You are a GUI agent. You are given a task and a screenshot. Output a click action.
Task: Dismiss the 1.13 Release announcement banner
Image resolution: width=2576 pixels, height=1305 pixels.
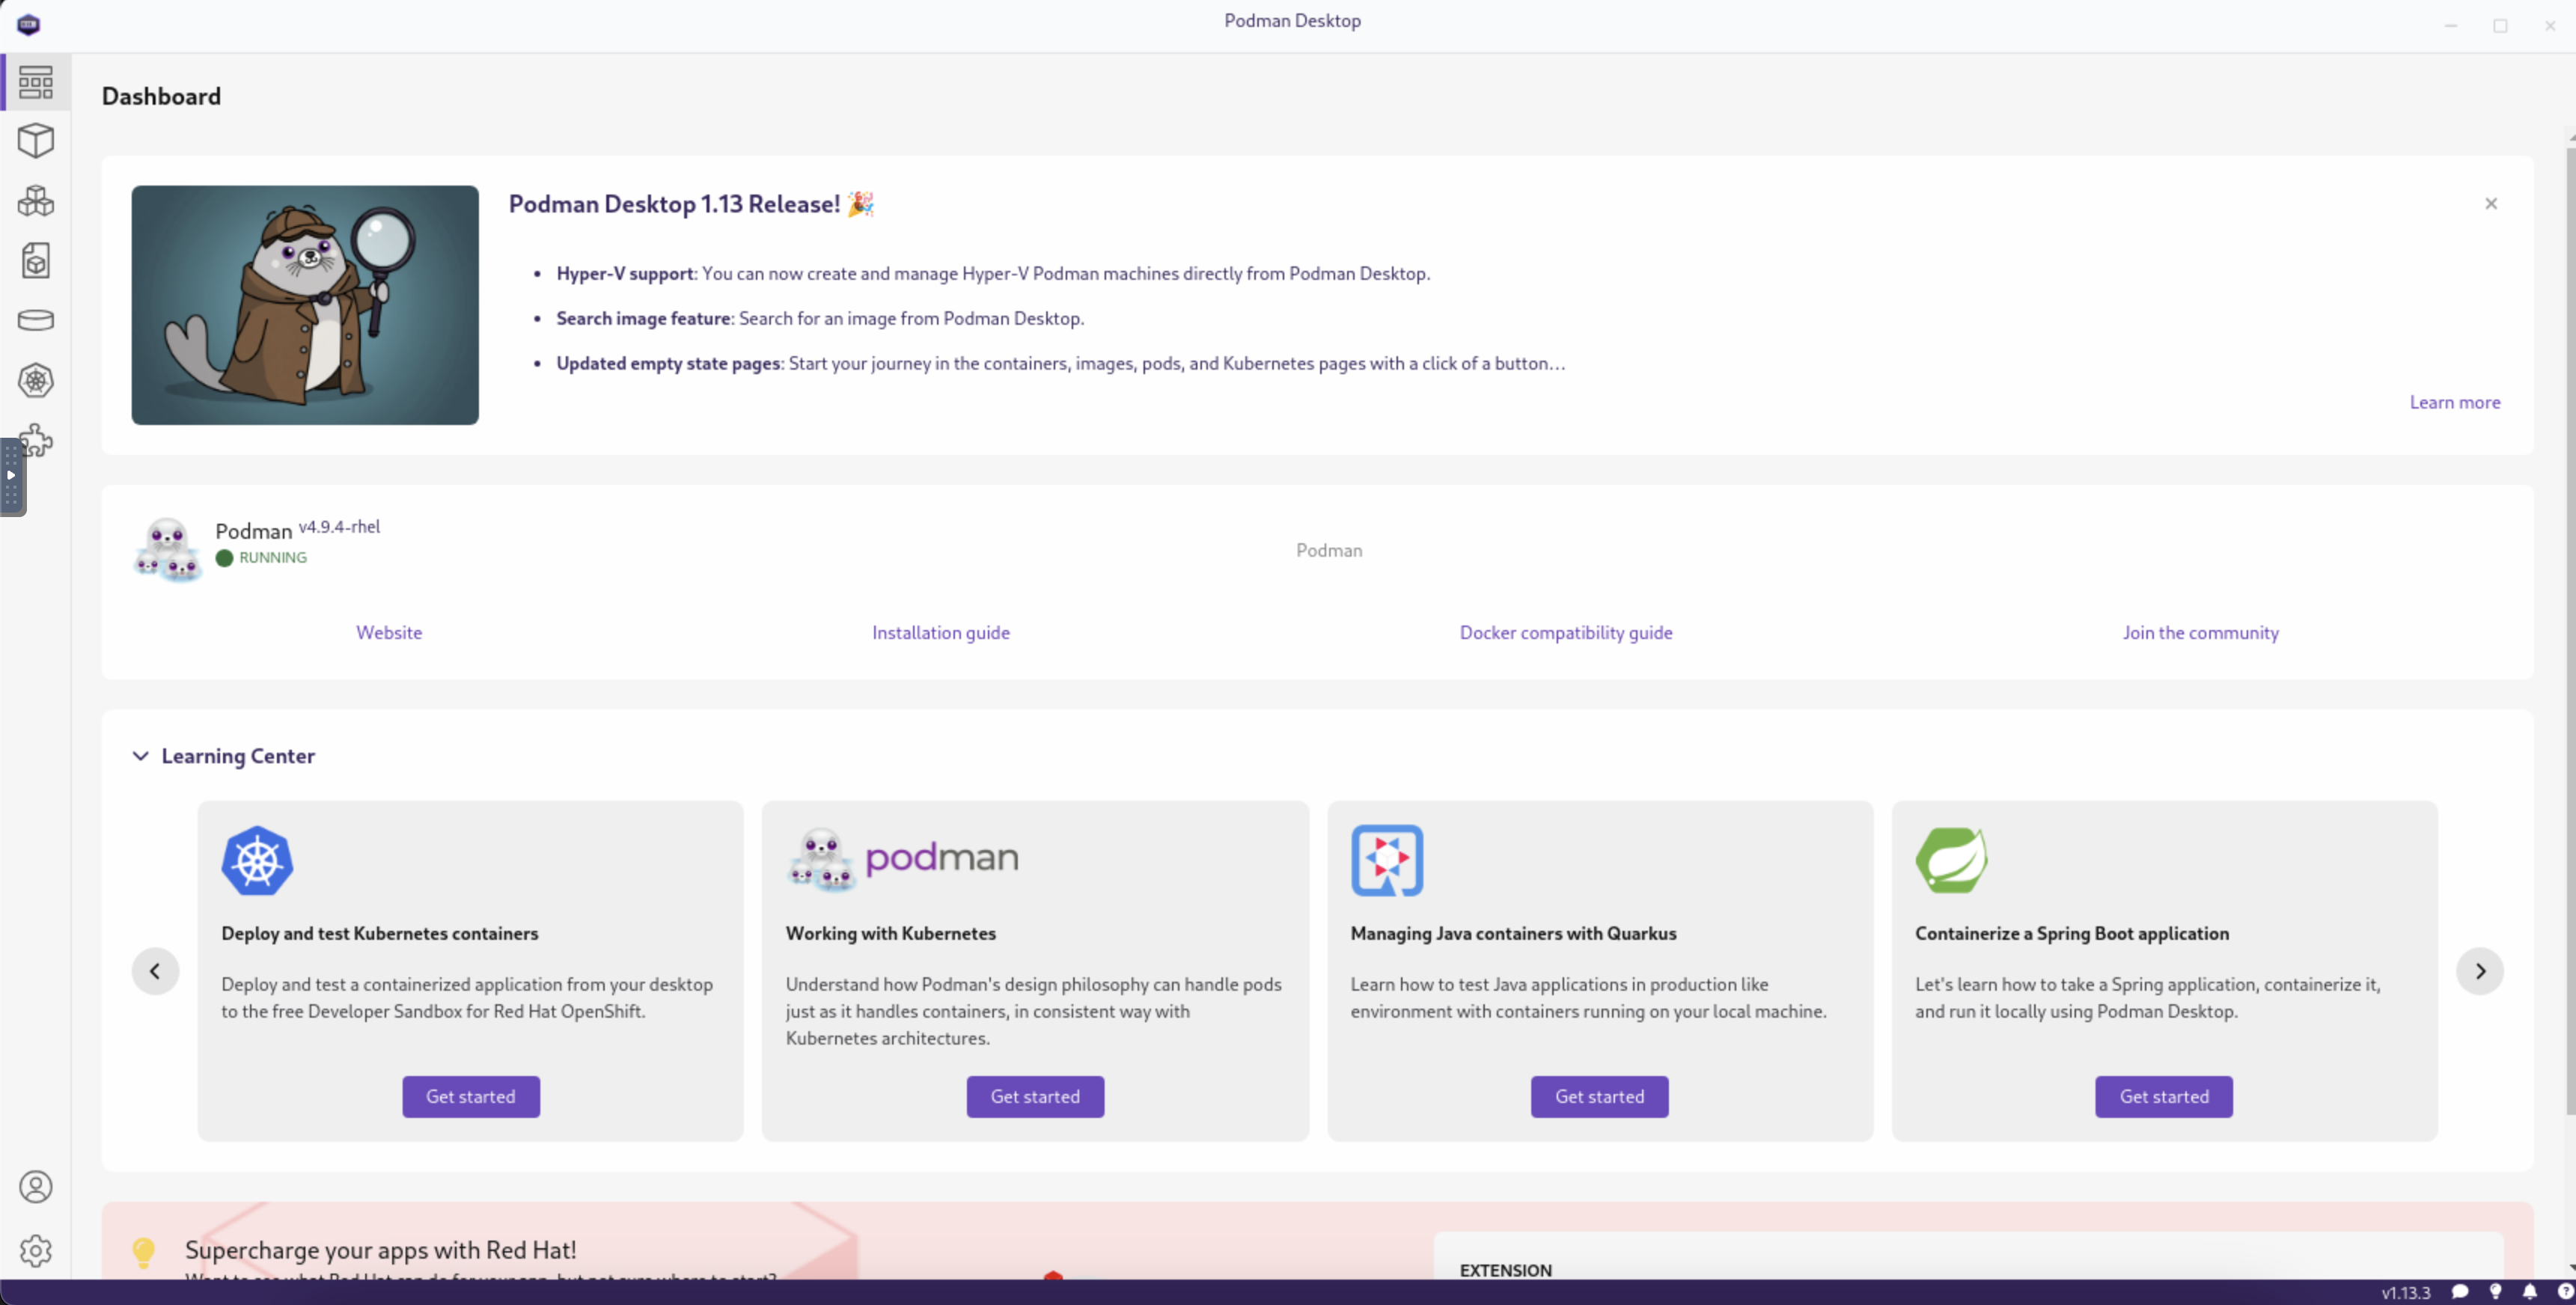(x=2491, y=204)
